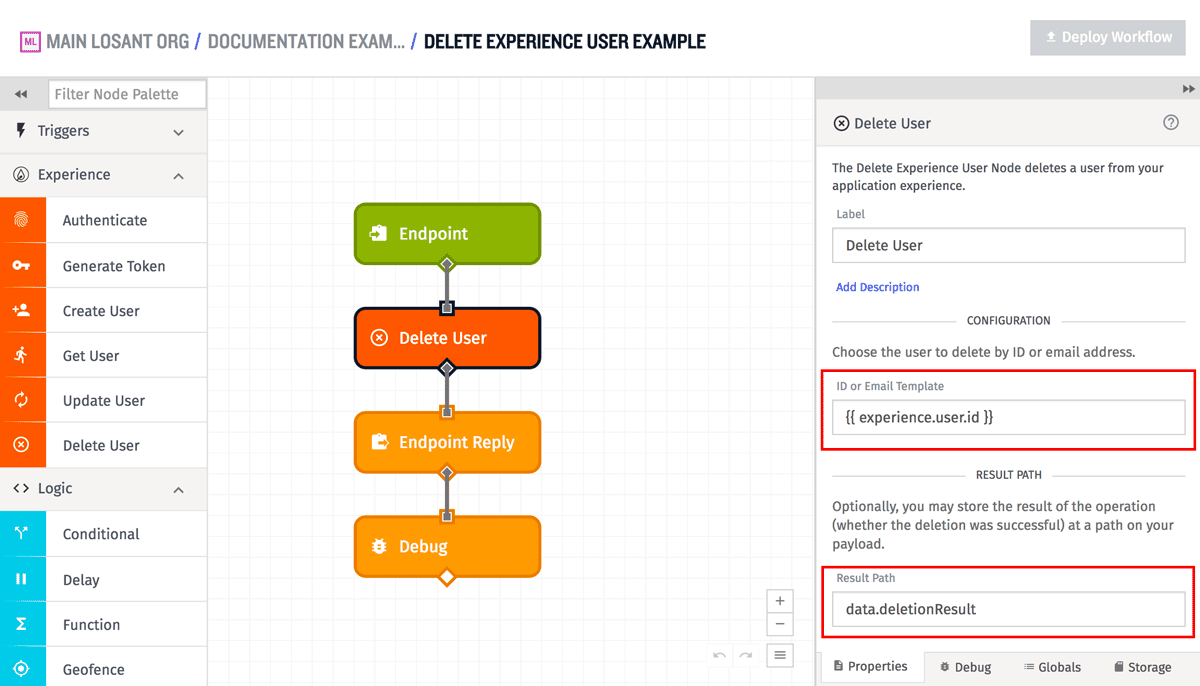Zoom out on the canvas with minus

(x=780, y=625)
